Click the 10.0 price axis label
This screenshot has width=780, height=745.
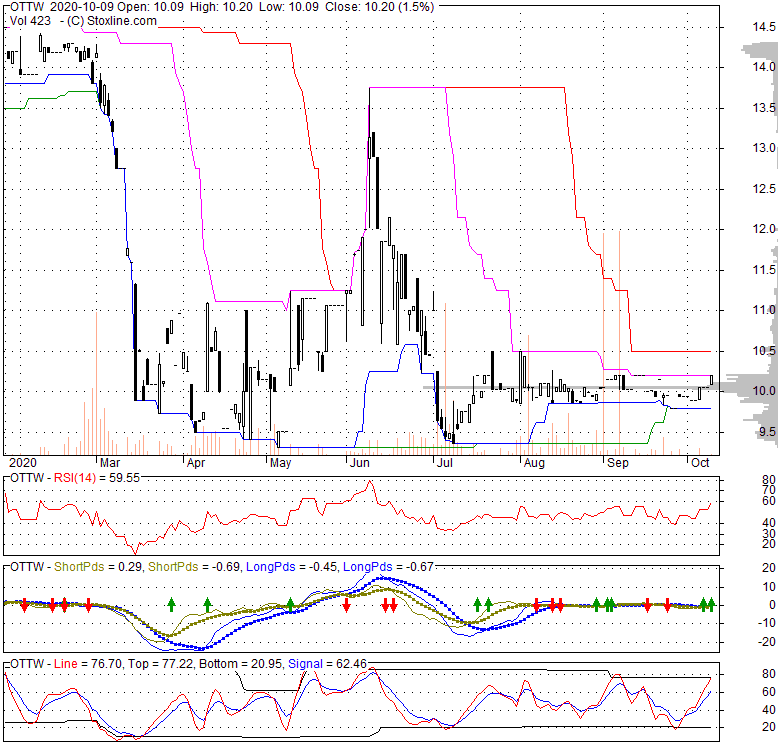coord(764,391)
